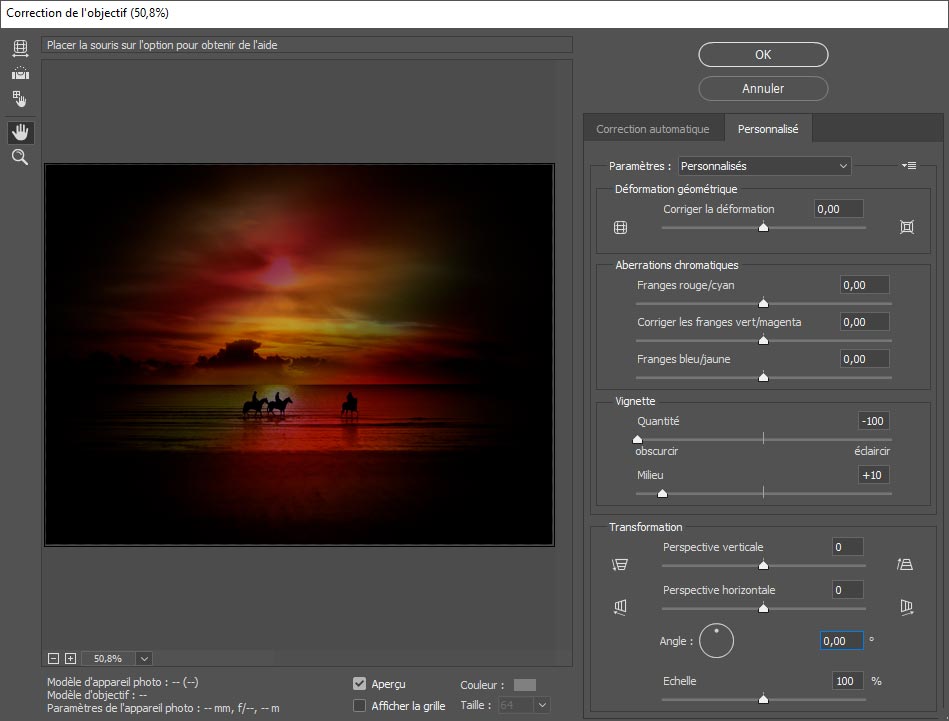
Task: Disable the Aperçu preview checkbox
Action: [360, 684]
